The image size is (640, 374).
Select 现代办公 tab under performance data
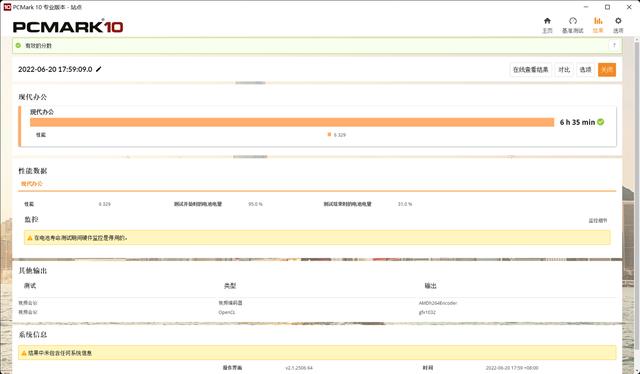32,184
